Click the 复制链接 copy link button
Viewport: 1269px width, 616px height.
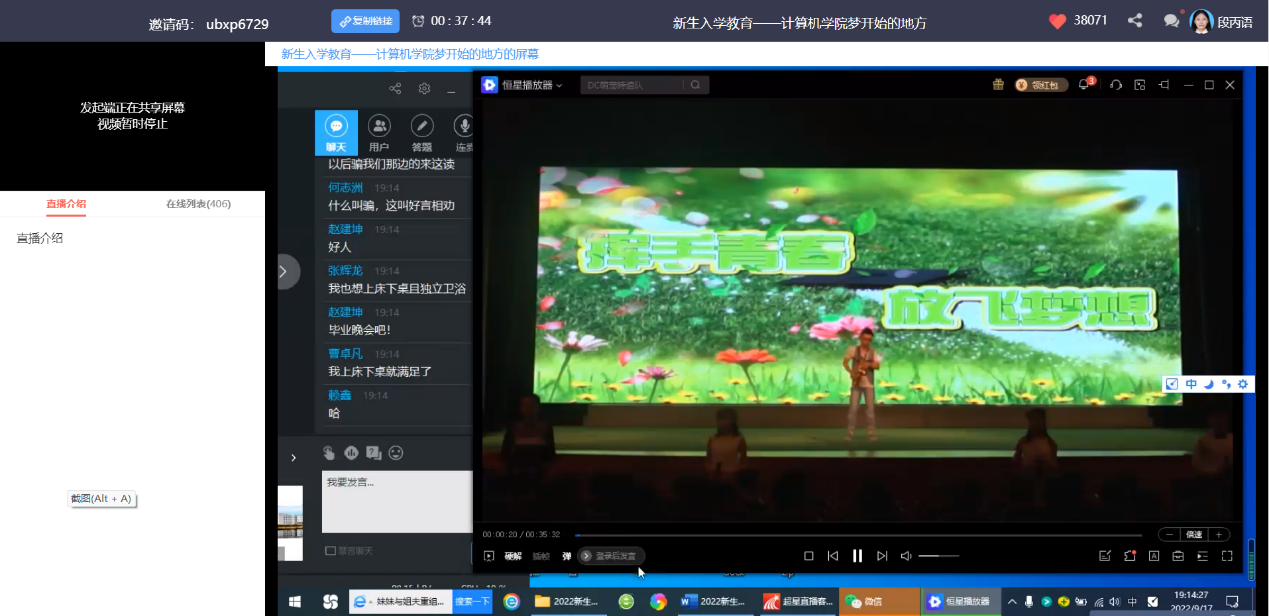(x=365, y=21)
